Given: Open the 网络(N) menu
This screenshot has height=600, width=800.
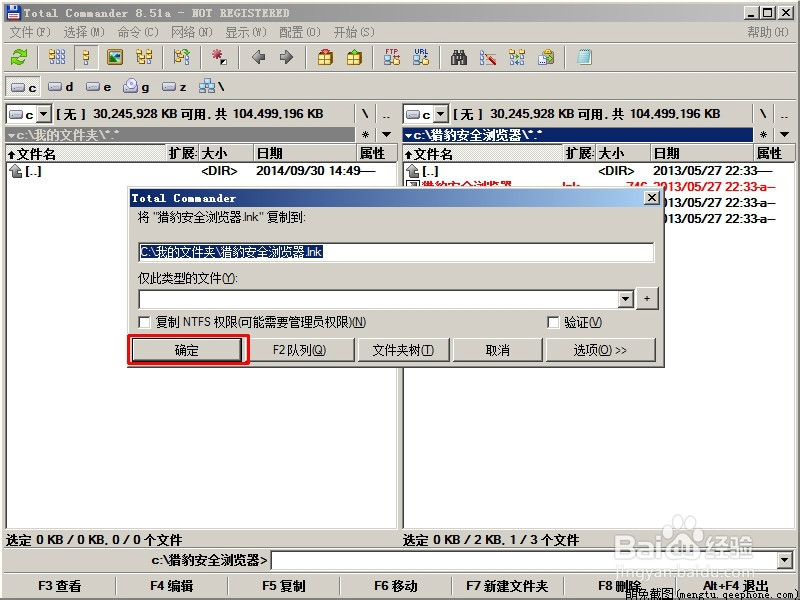Looking at the screenshot, I should pos(191,32).
